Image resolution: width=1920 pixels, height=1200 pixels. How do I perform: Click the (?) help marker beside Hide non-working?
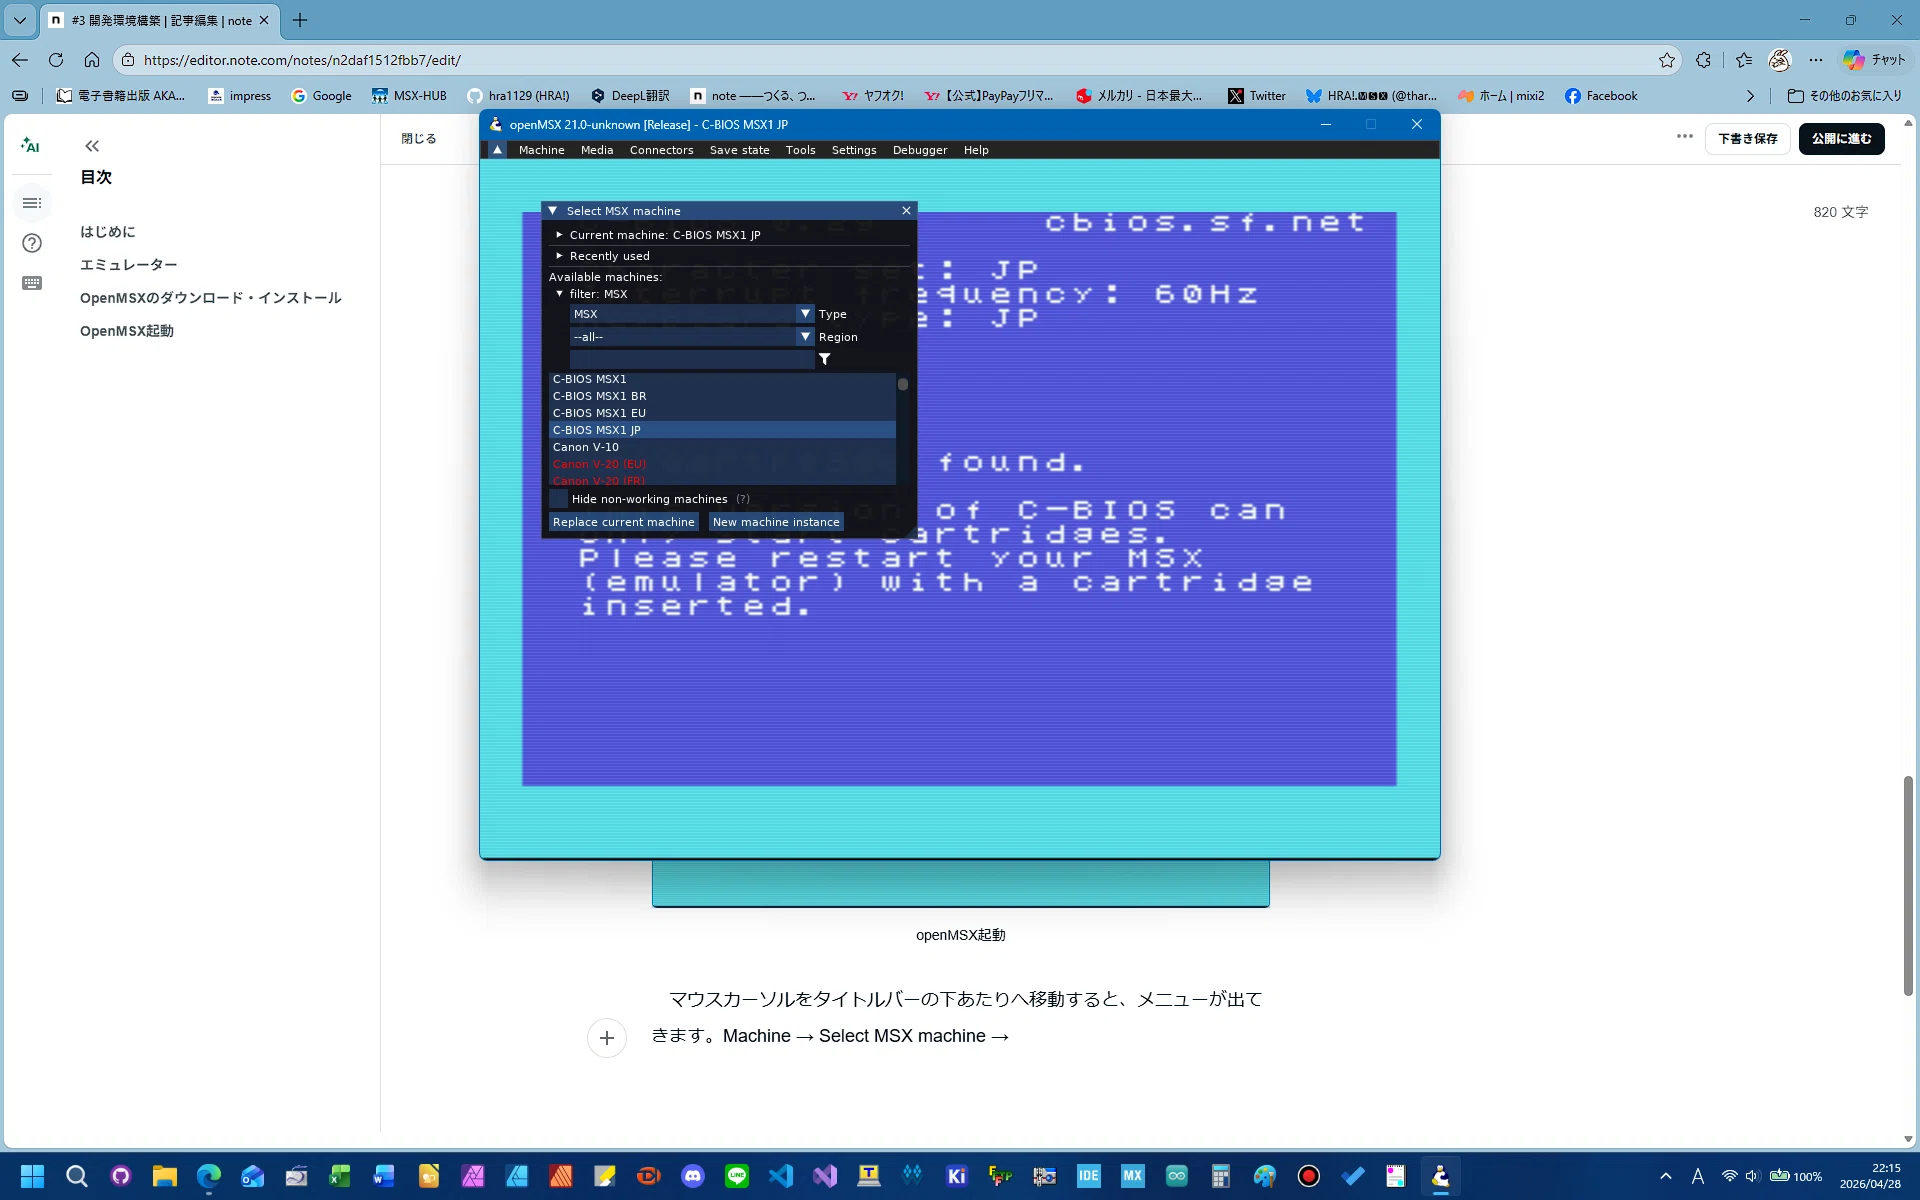tap(743, 499)
